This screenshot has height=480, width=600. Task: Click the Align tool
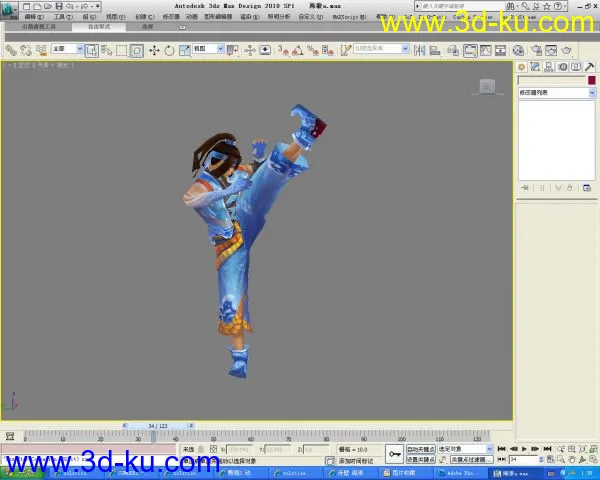pos(435,51)
